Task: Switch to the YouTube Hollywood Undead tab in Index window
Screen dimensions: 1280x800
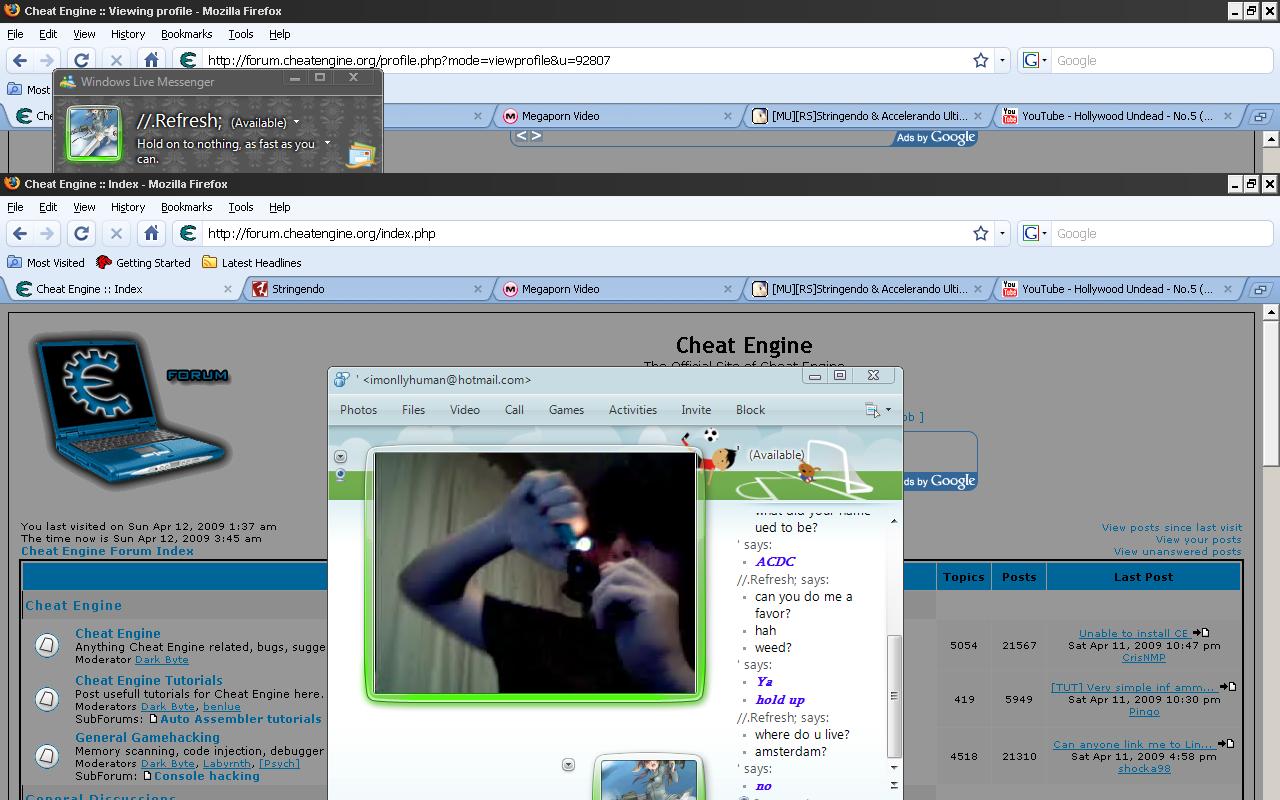Action: coord(1118,289)
